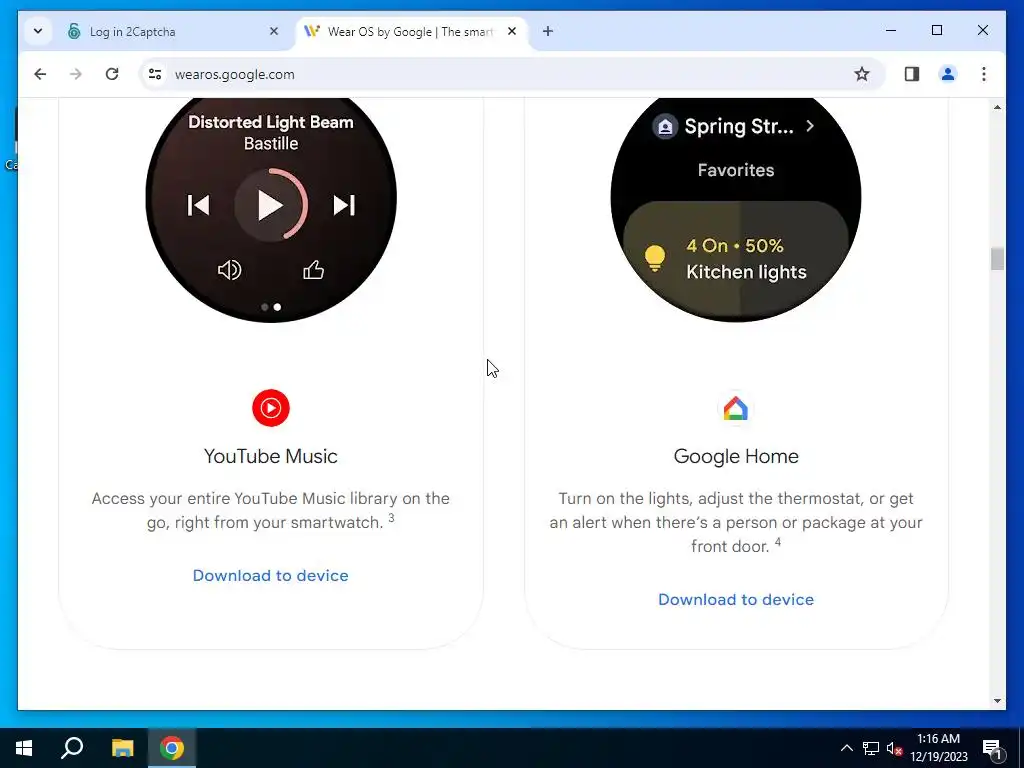Bookmark this page with the star
The width and height of the screenshot is (1024, 768).
point(862,74)
